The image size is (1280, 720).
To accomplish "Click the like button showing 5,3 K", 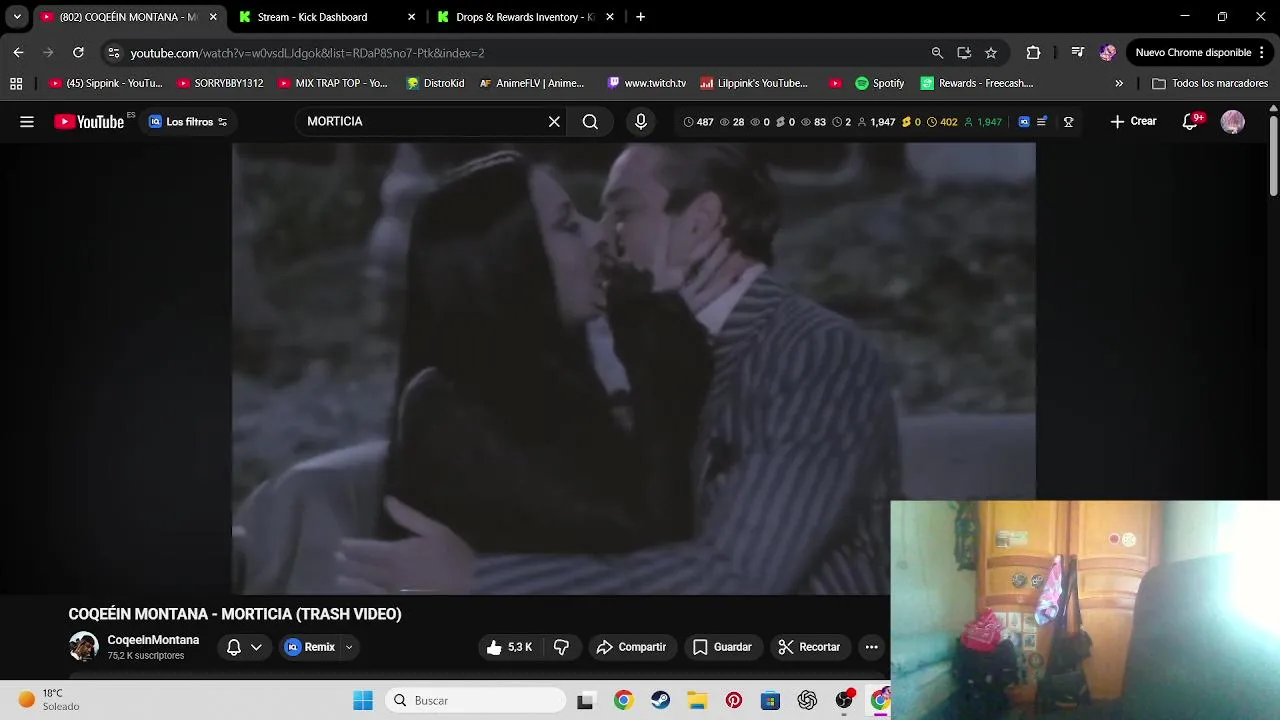I will click(x=509, y=647).
